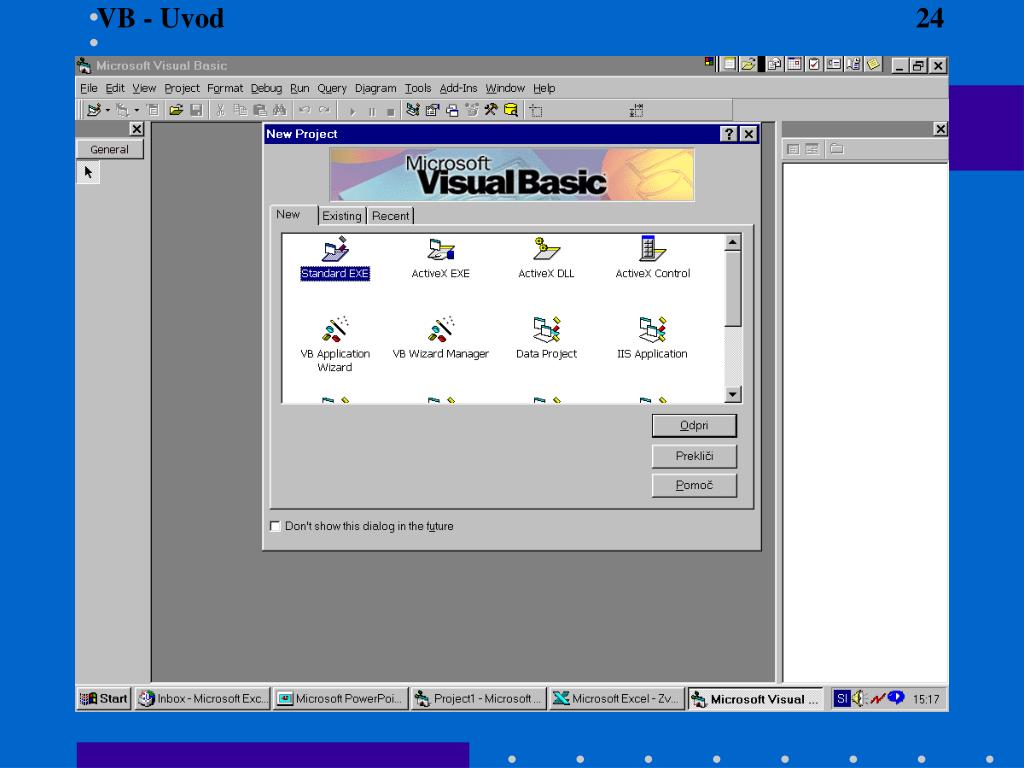Viewport: 1024px width, 768px height.
Task: Open the Menu Editor toolbar icon
Action: (153, 110)
